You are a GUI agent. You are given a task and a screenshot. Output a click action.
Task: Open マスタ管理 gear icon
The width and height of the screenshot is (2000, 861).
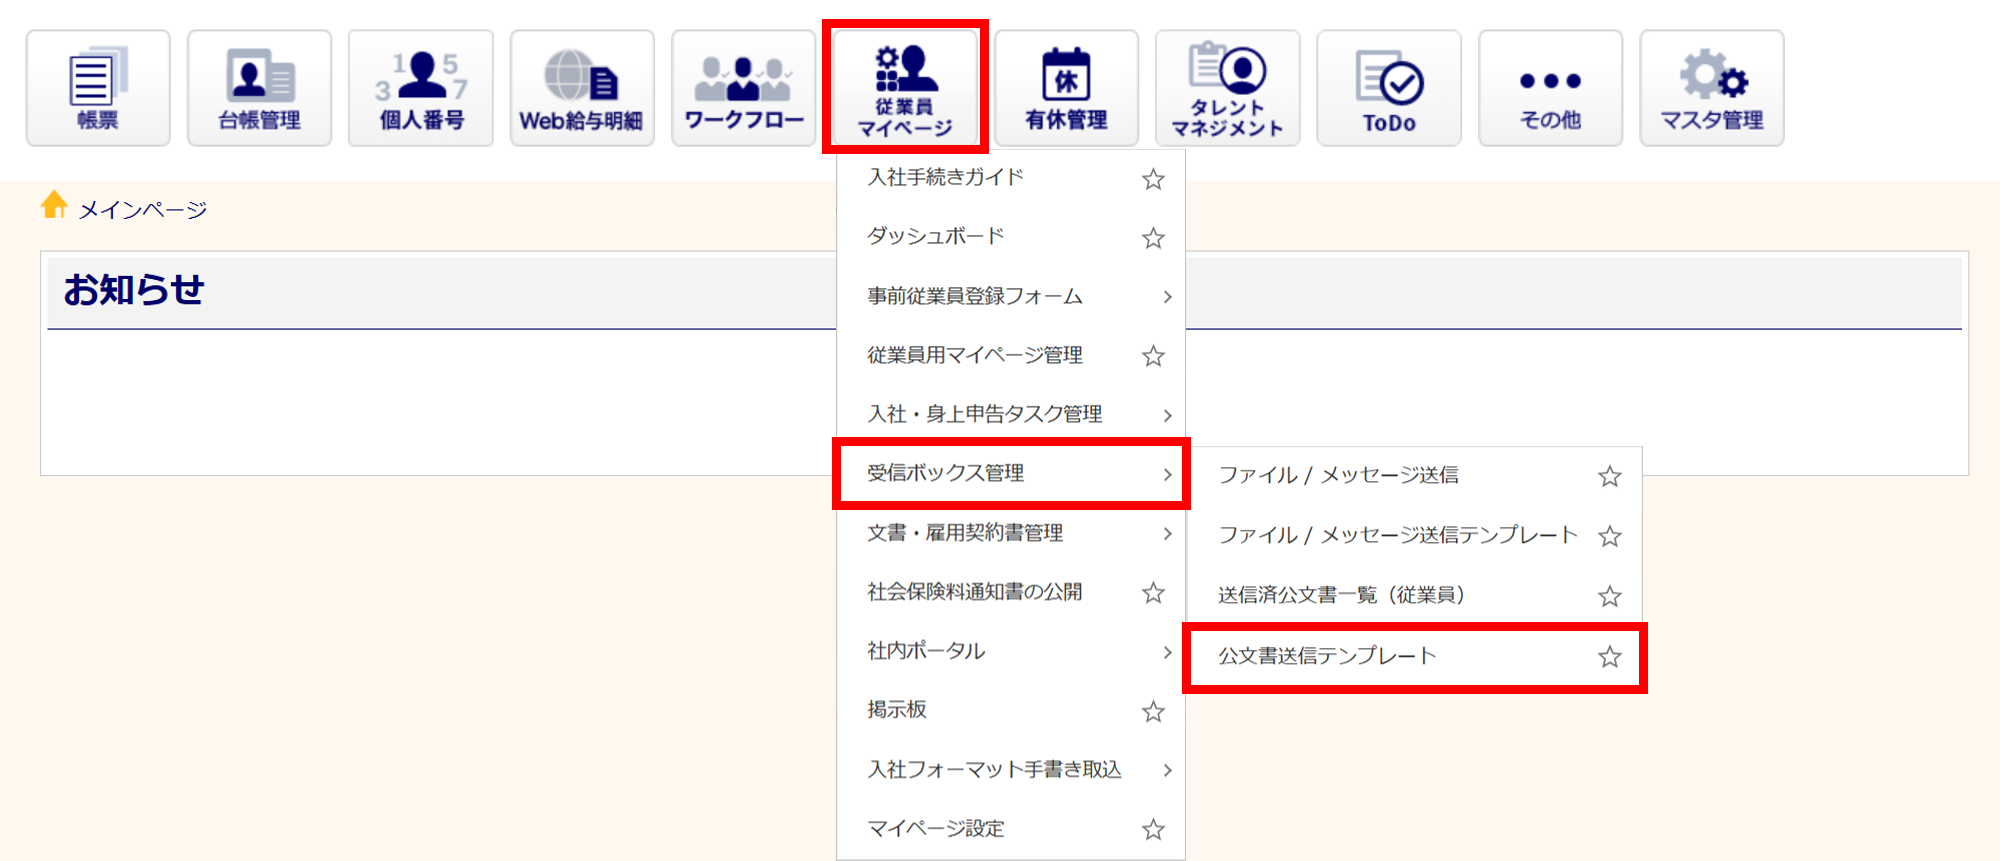click(1711, 88)
